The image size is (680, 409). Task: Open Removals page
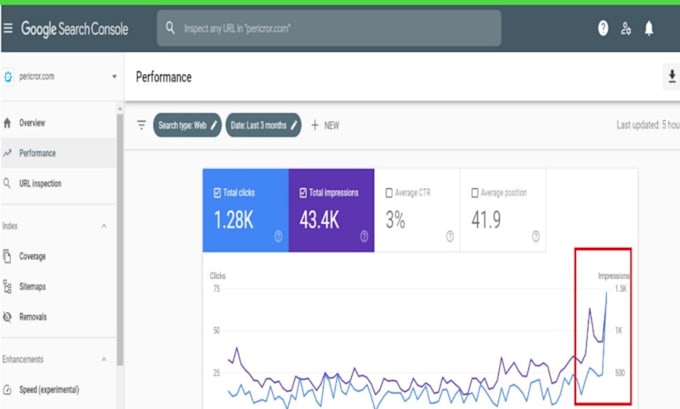pyautogui.click(x=59, y=317)
